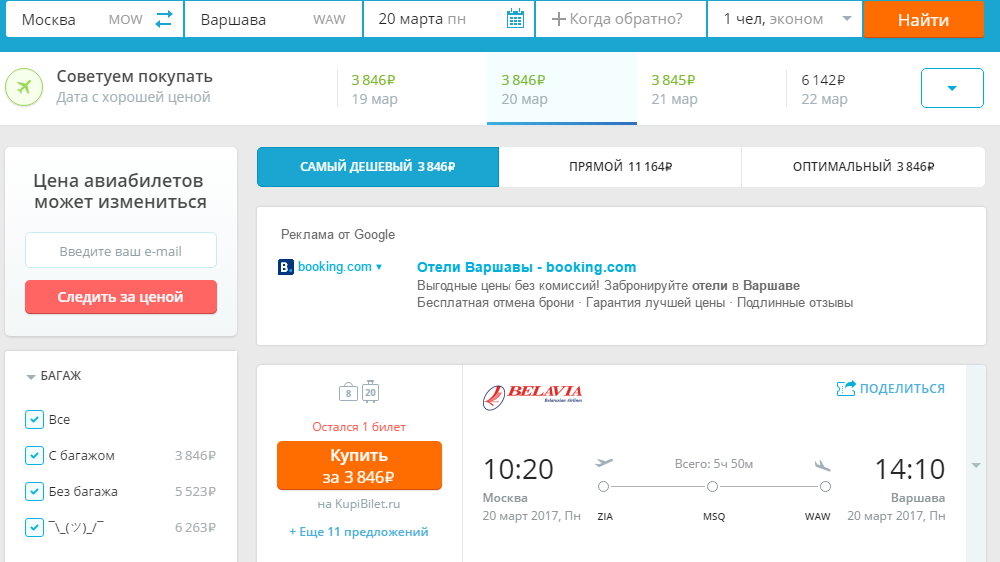Click the orange Найти search button
The image size is (1000, 562).
coord(923,19)
